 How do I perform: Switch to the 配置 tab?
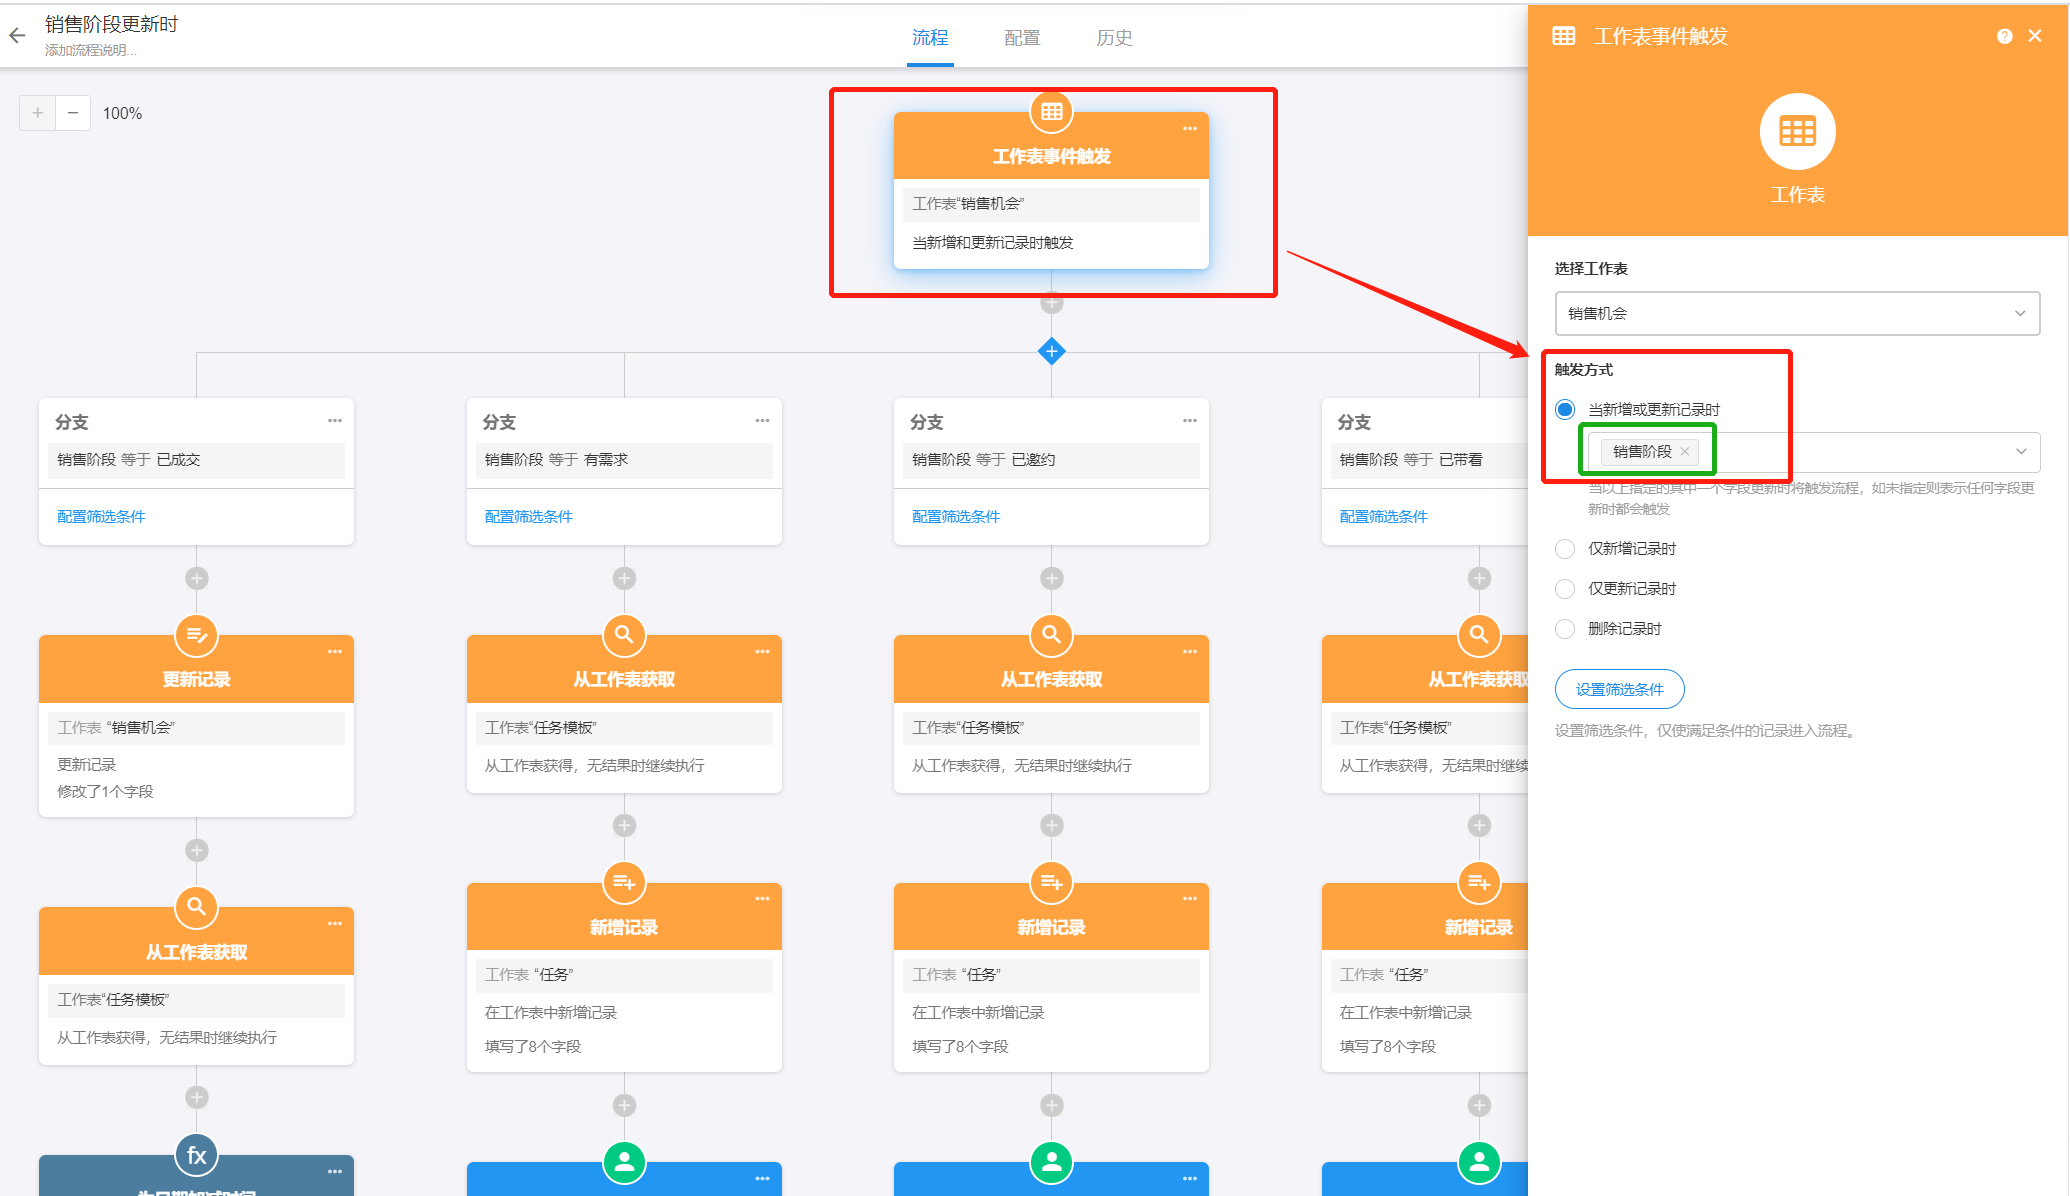pos(1022,38)
